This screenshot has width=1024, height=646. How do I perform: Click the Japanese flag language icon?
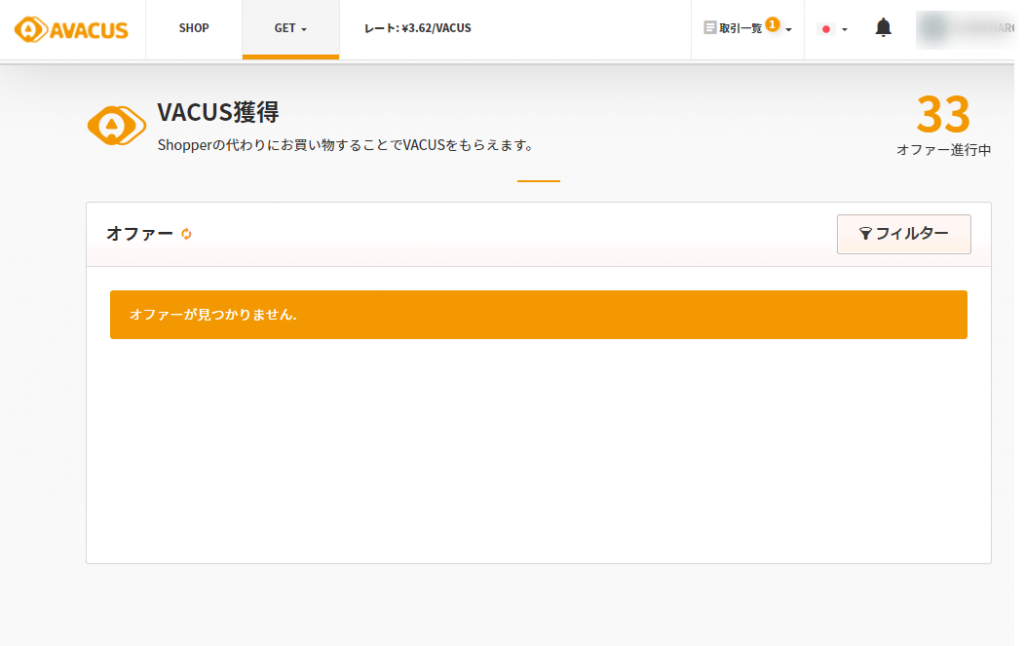click(826, 29)
